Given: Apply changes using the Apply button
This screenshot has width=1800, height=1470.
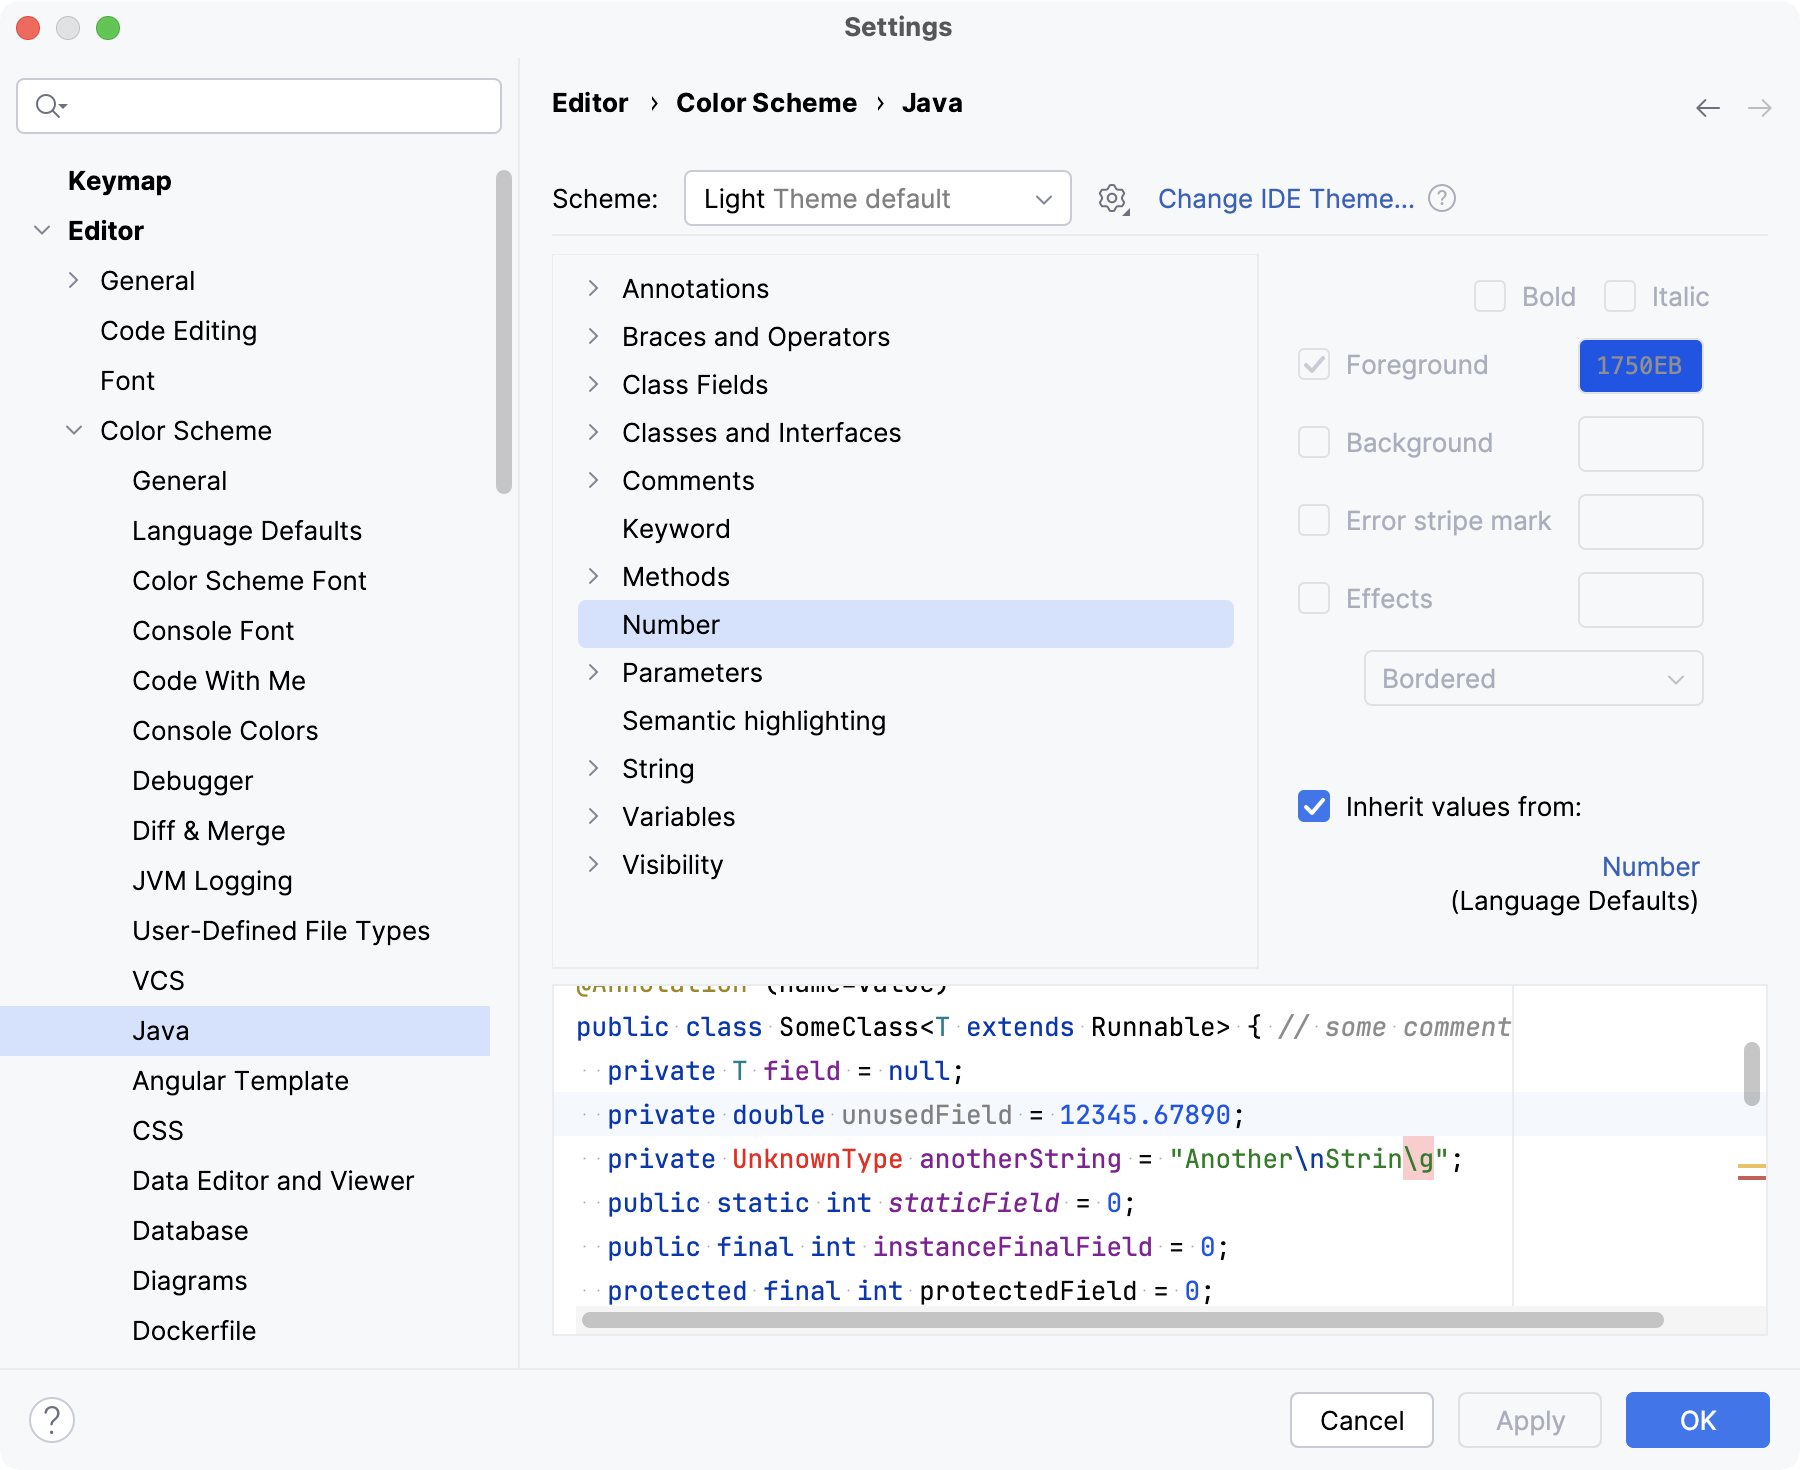Looking at the screenshot, I should [x=1529, y=1420].
